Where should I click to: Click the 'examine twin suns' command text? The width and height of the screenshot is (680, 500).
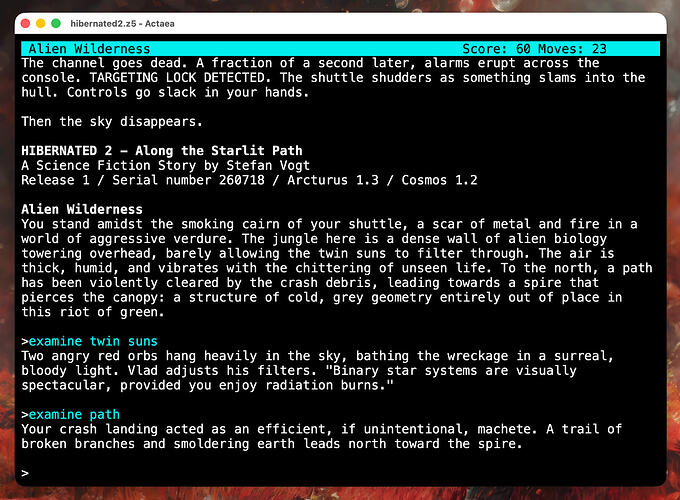[93, 341]
